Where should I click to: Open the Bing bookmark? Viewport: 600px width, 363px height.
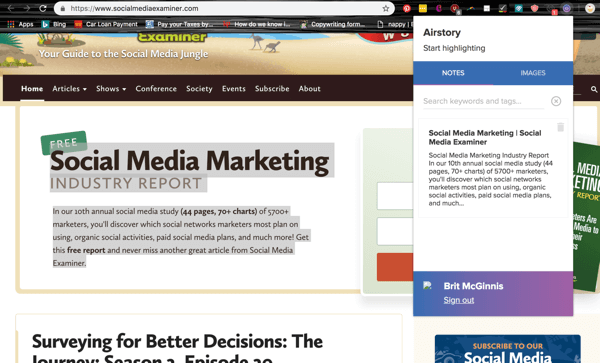[54, 24]
